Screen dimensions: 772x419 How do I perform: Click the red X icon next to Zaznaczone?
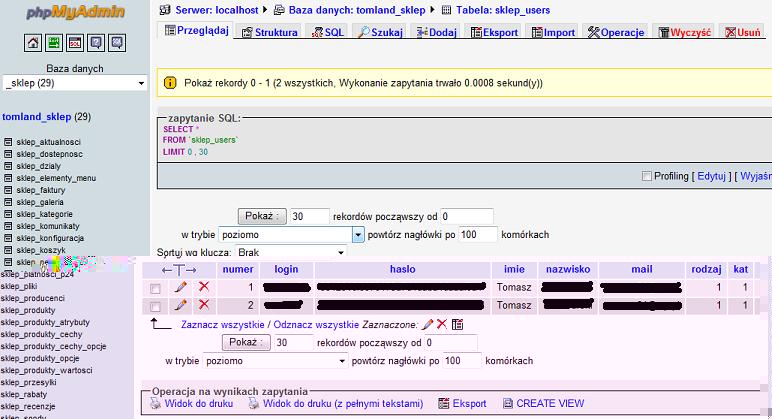pos(442,325)
